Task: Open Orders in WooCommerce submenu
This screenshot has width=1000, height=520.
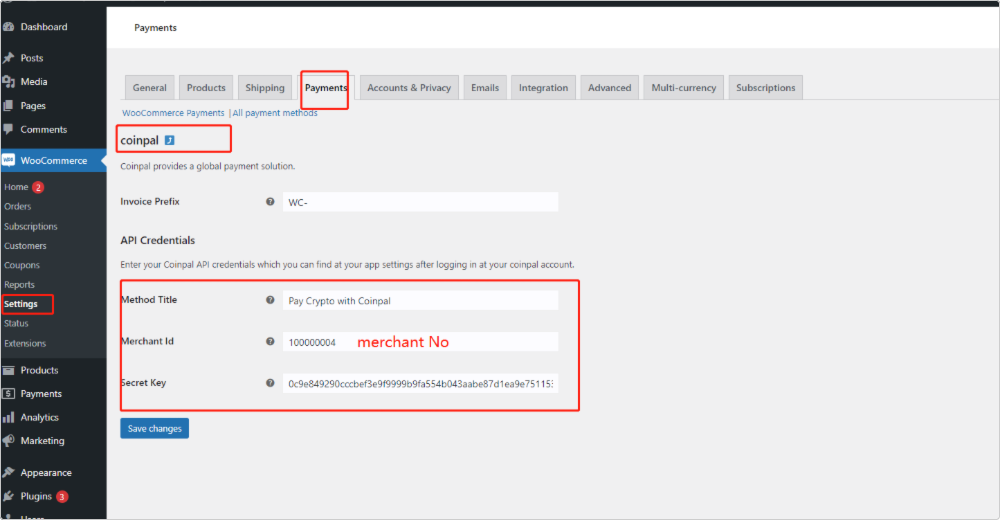Action: coord(17,207)
